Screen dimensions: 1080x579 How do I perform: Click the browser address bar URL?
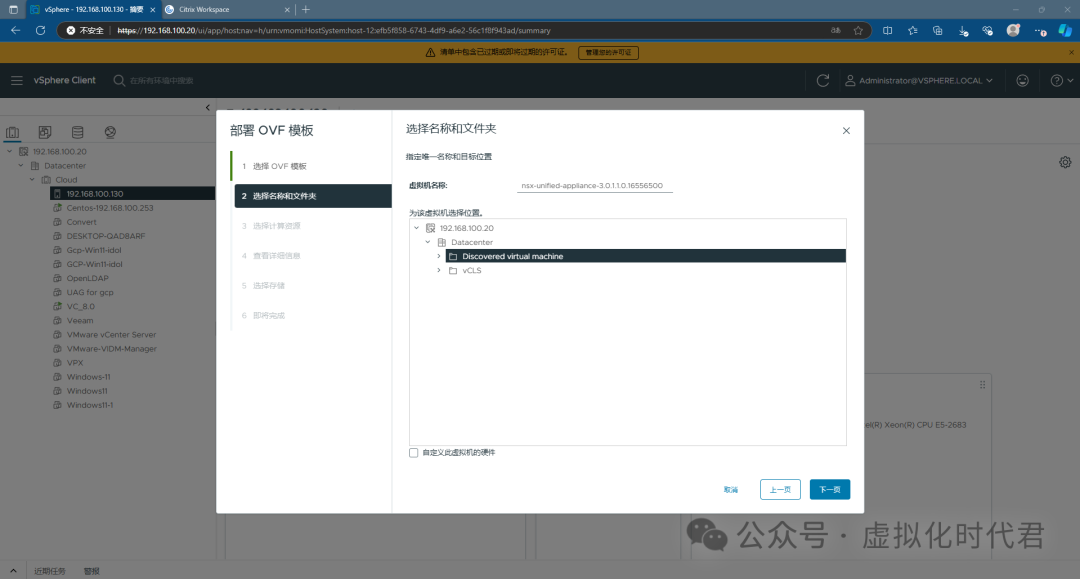[333, 30]
